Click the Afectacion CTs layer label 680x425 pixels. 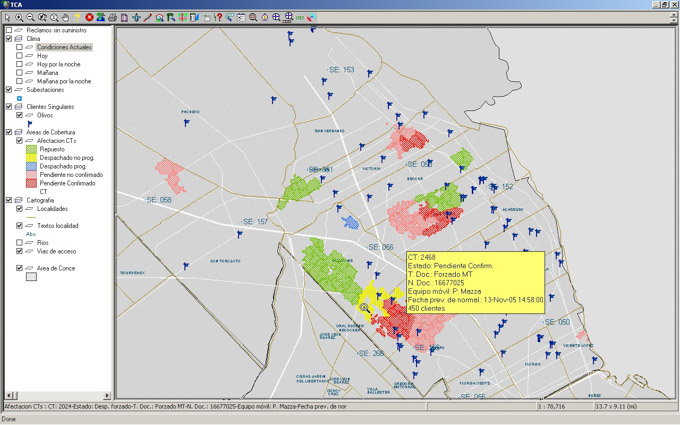(57, 141)
